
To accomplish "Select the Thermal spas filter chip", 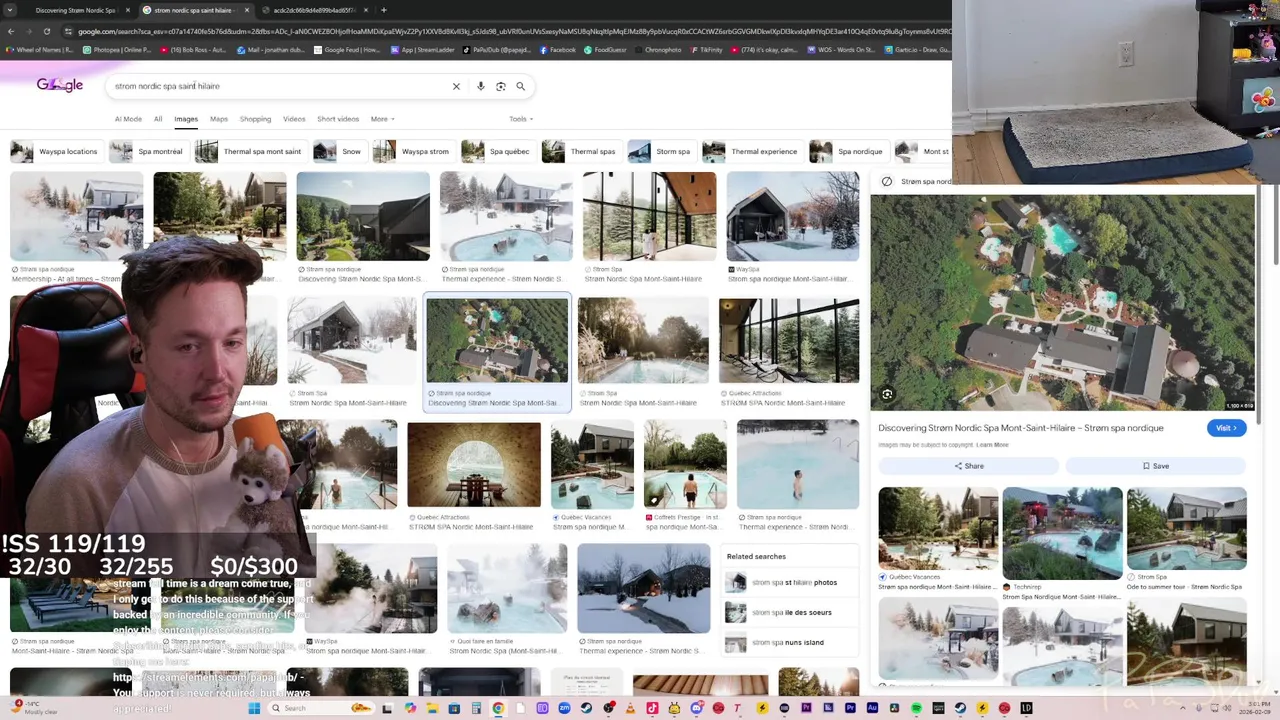I will [581, 152].
